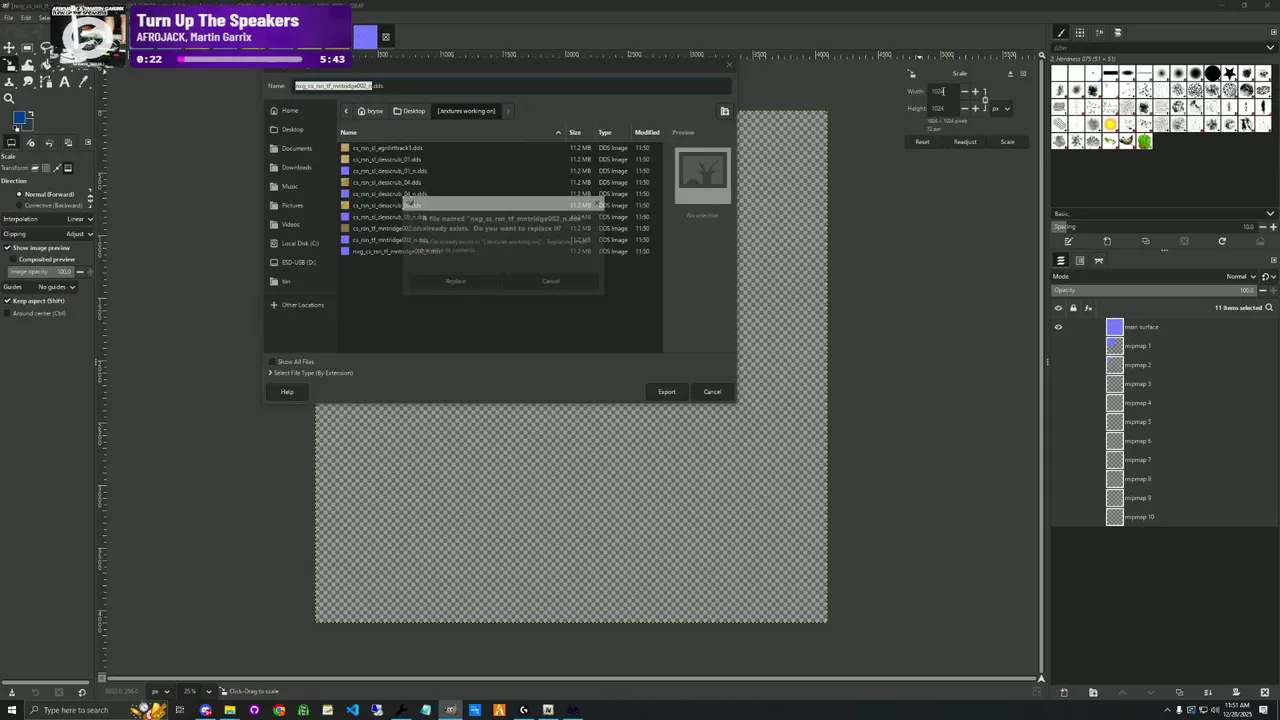
Task: Sort file list by Modified column
Action: pyautogui.click(x=647, y=132)
